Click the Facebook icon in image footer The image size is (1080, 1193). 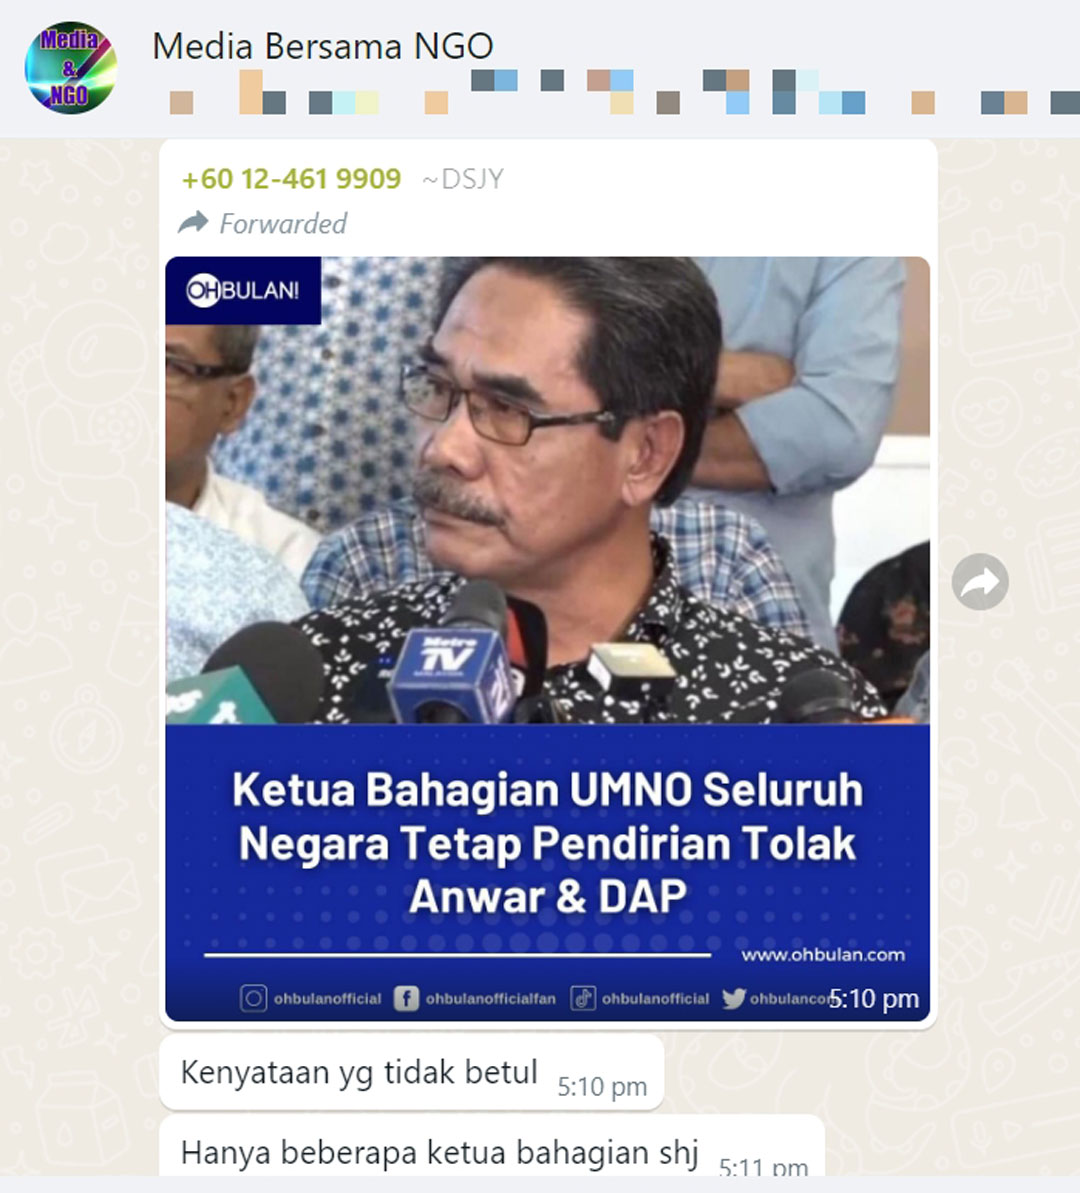[x=406, y=998]
